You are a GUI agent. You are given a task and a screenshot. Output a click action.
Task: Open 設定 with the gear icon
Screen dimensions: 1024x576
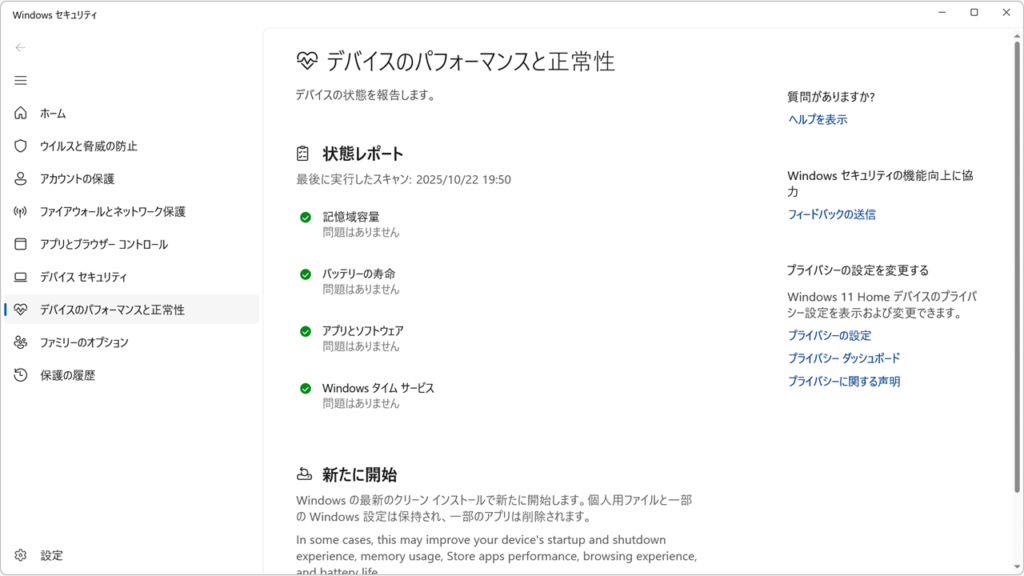pos(20,555)
